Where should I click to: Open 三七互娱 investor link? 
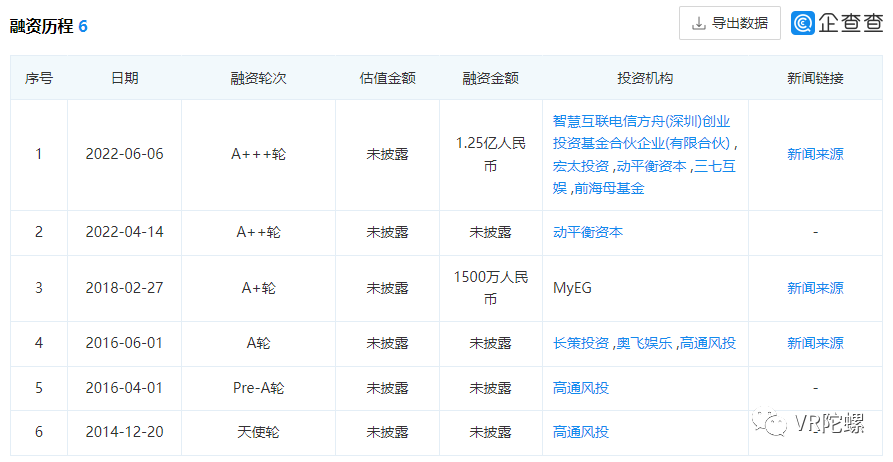[644, 177]
